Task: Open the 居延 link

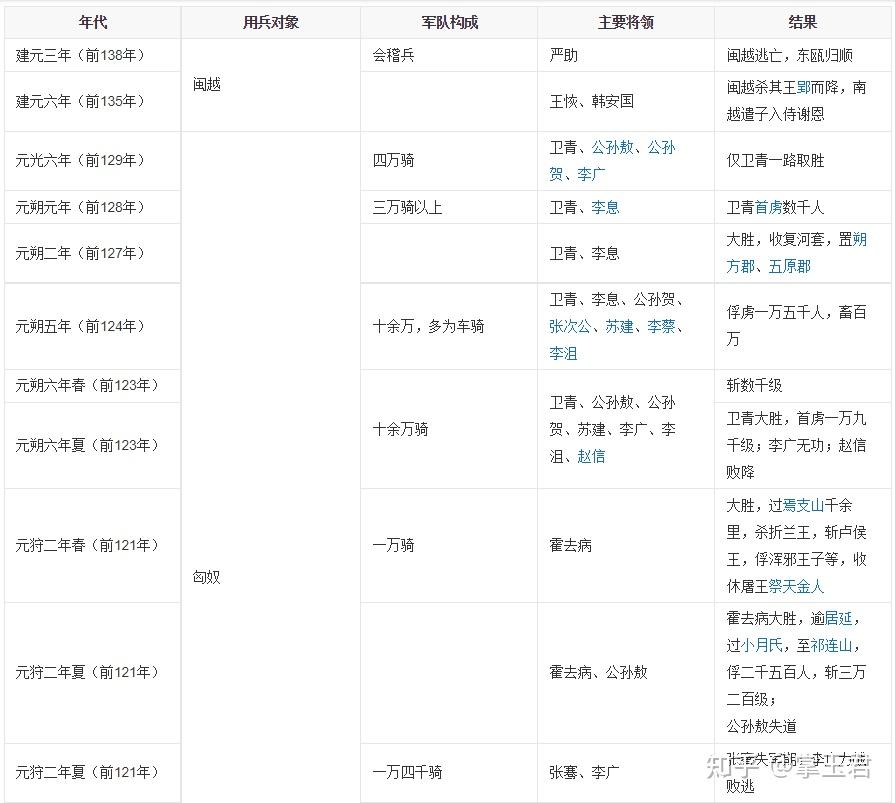Action: click(838, 618)
